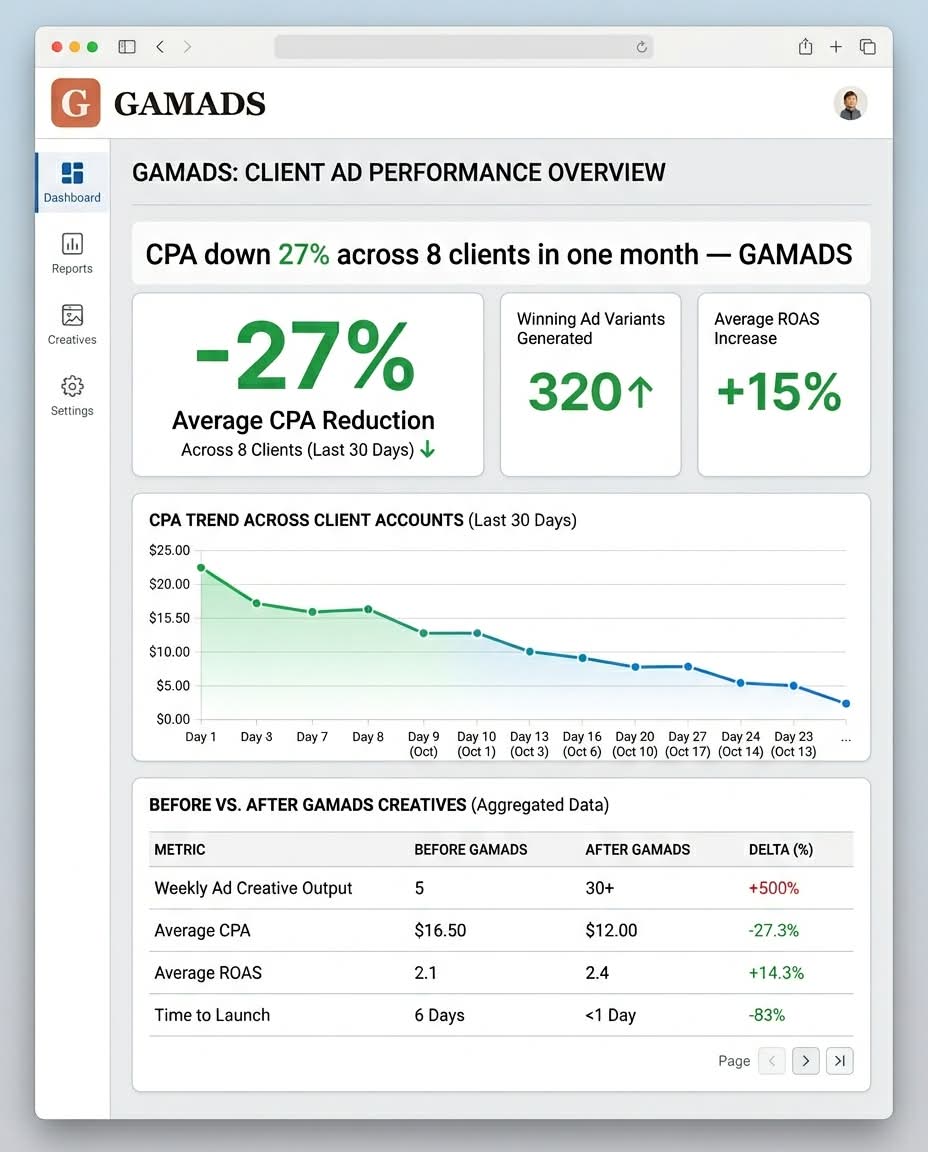
Task: Select the Day 24 (Oct 14) data point
Action: pyautogui.click(x=741, y=683)
